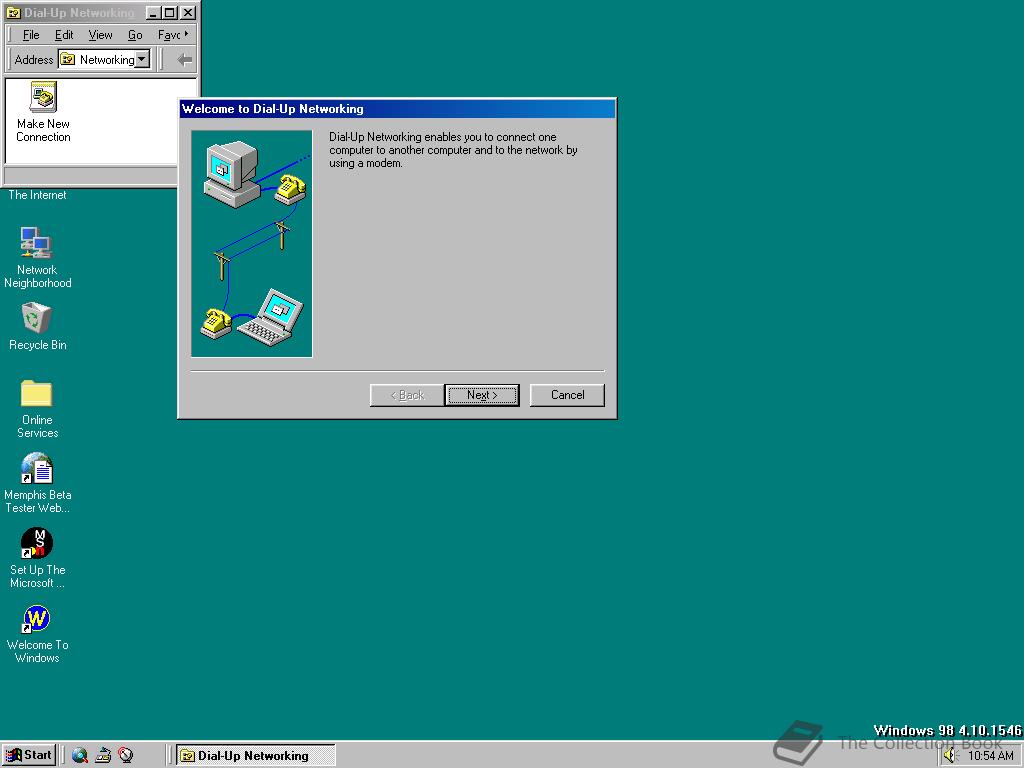
Task: Minimize the Dial-Up Networking window
Action: coord(153,12)
